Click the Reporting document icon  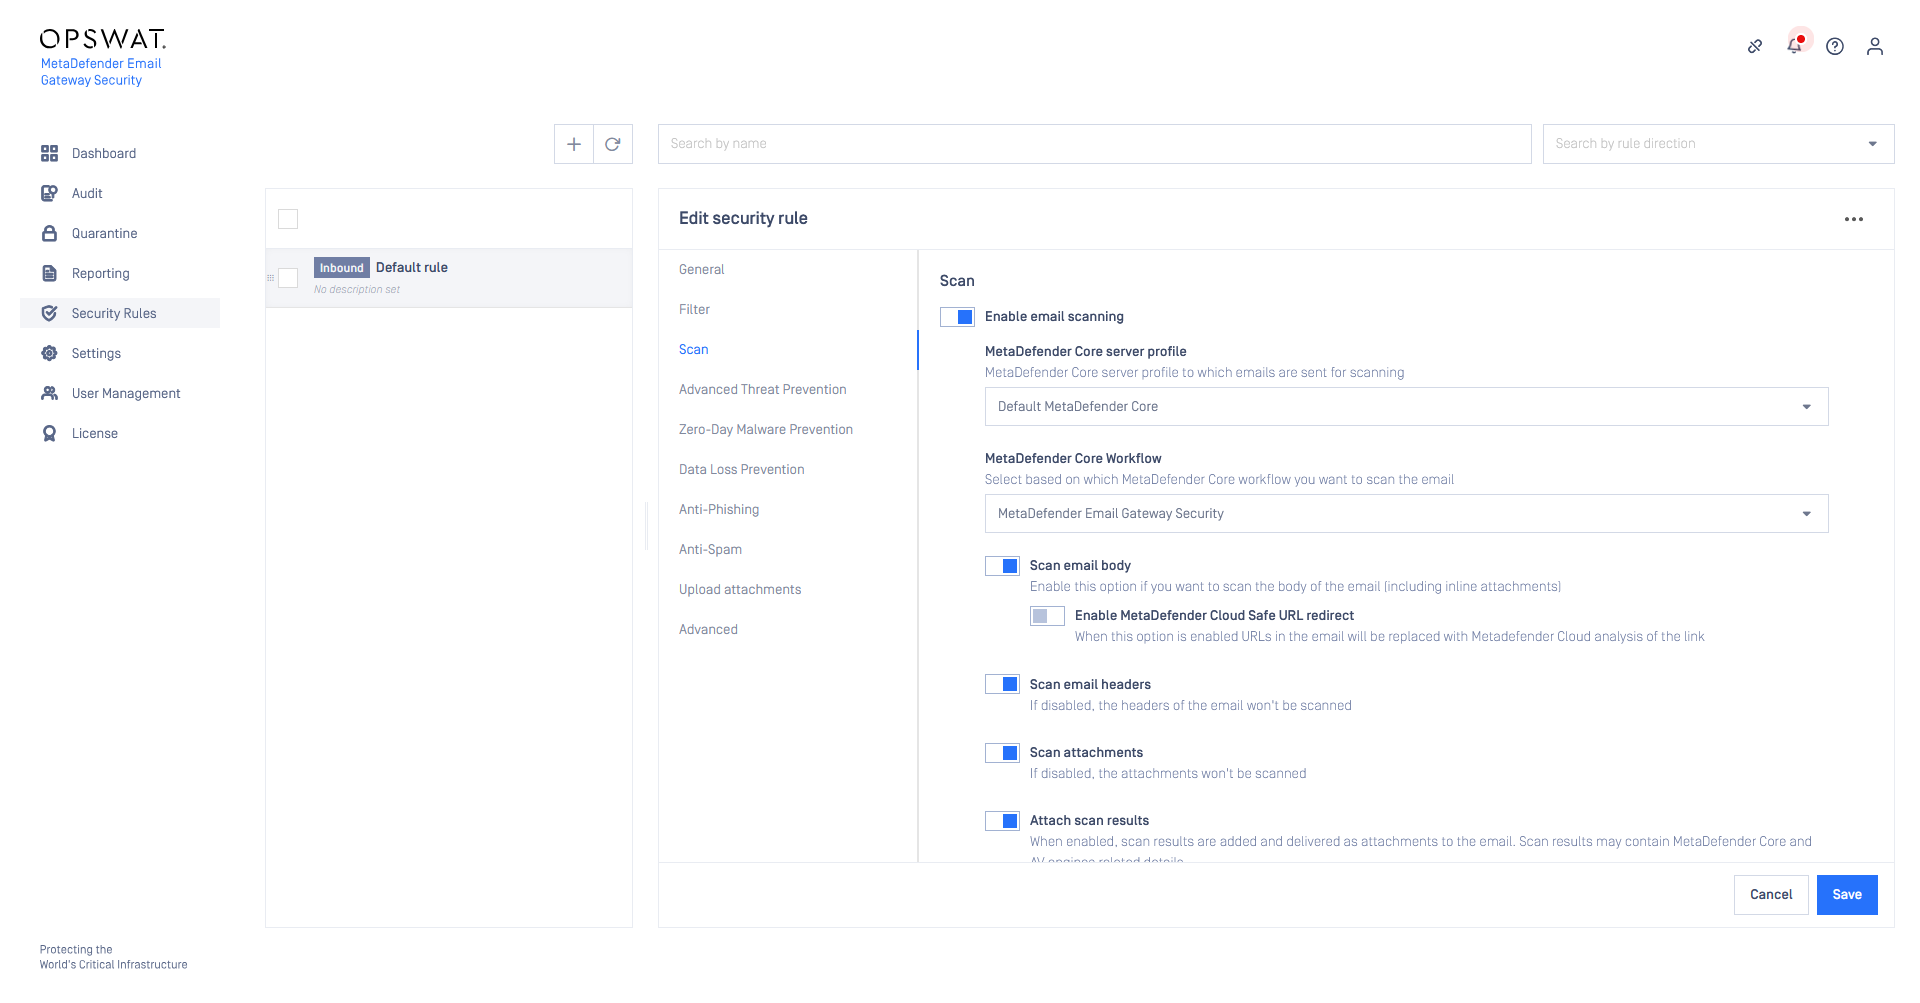tap(49, 273)
